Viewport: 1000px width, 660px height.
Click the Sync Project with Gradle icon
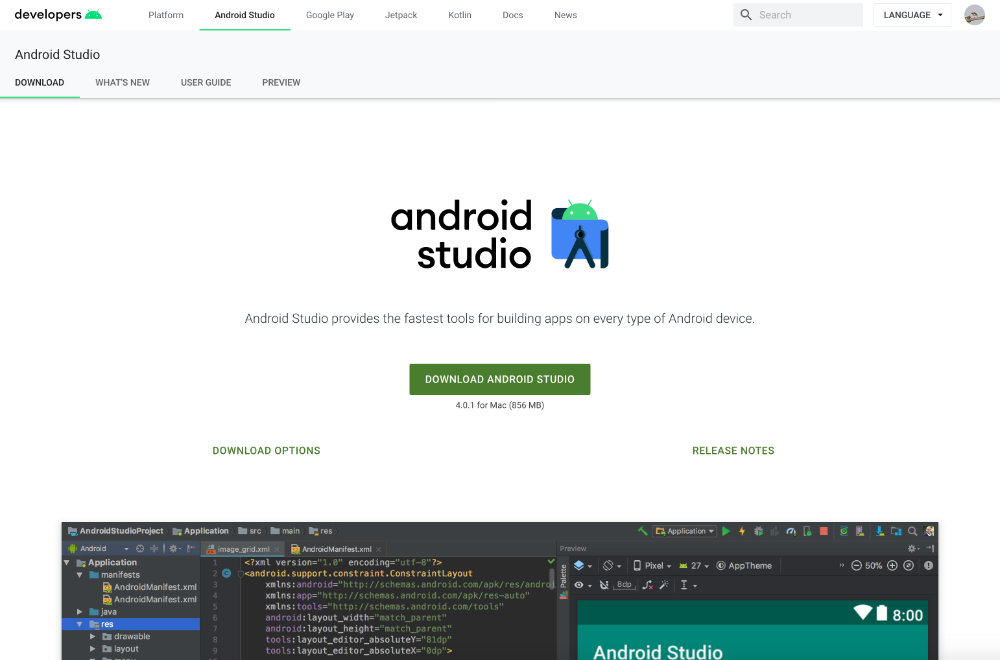(844, 531)
